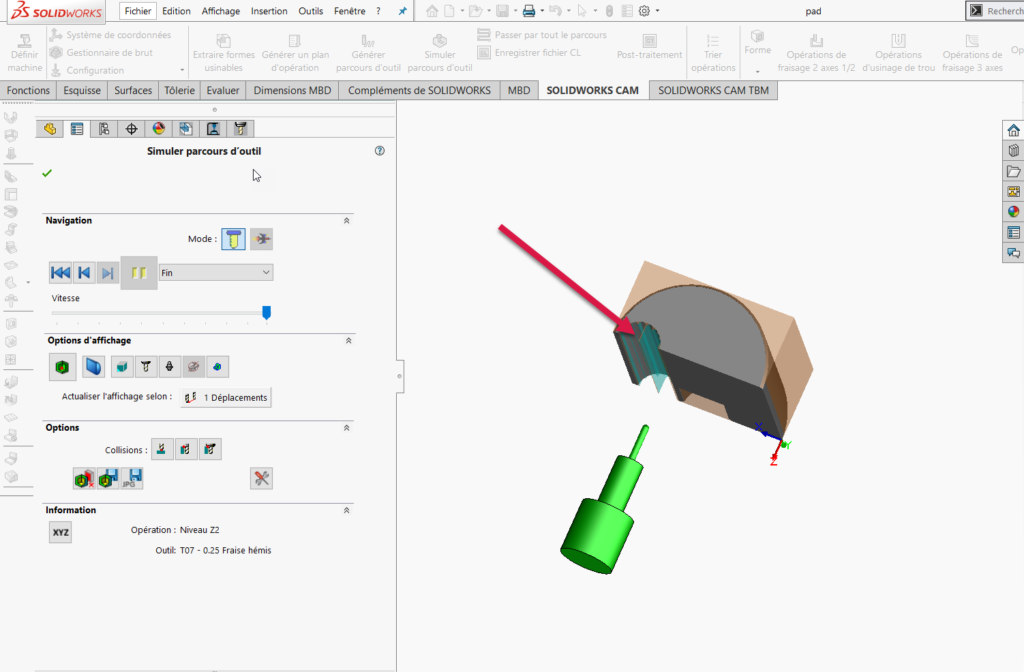The width and height of the screenshot is (1024, 672).
Task: Adjust the Vitesse speed slider handle
Action: click(266, 312)
